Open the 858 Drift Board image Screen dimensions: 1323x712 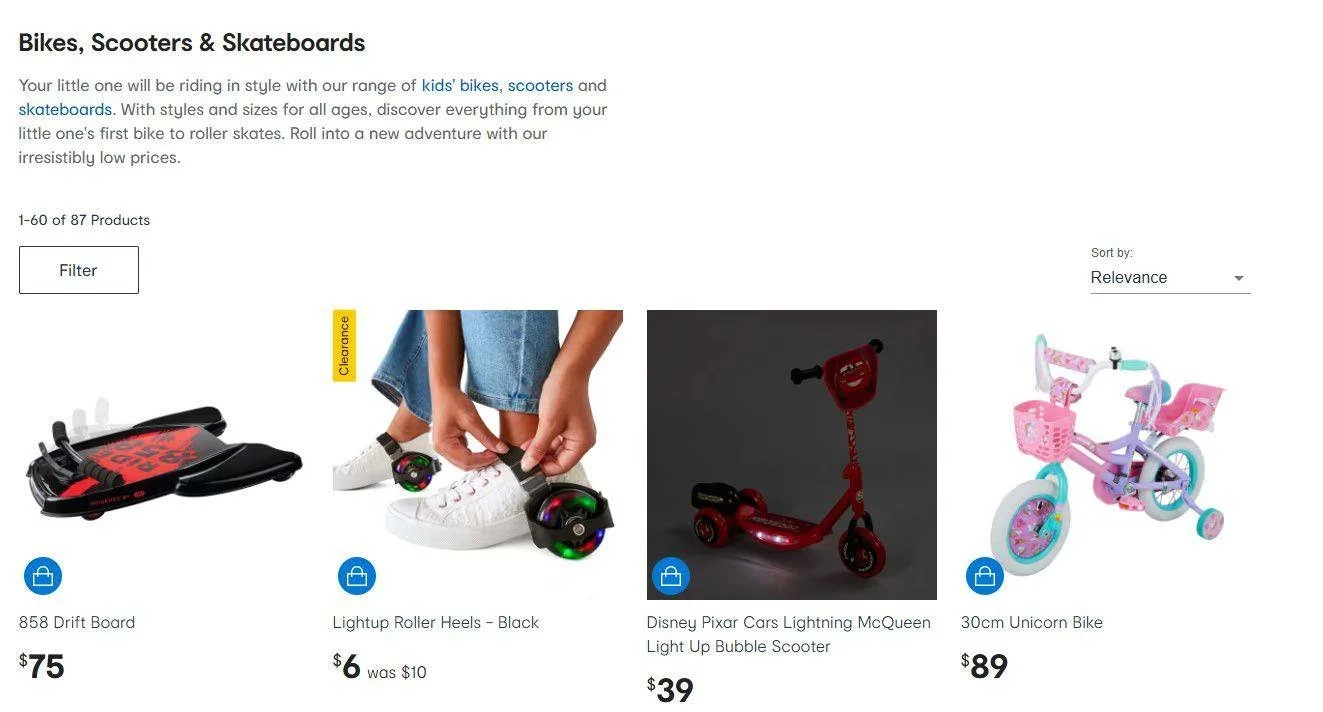(x=164, y=455)
